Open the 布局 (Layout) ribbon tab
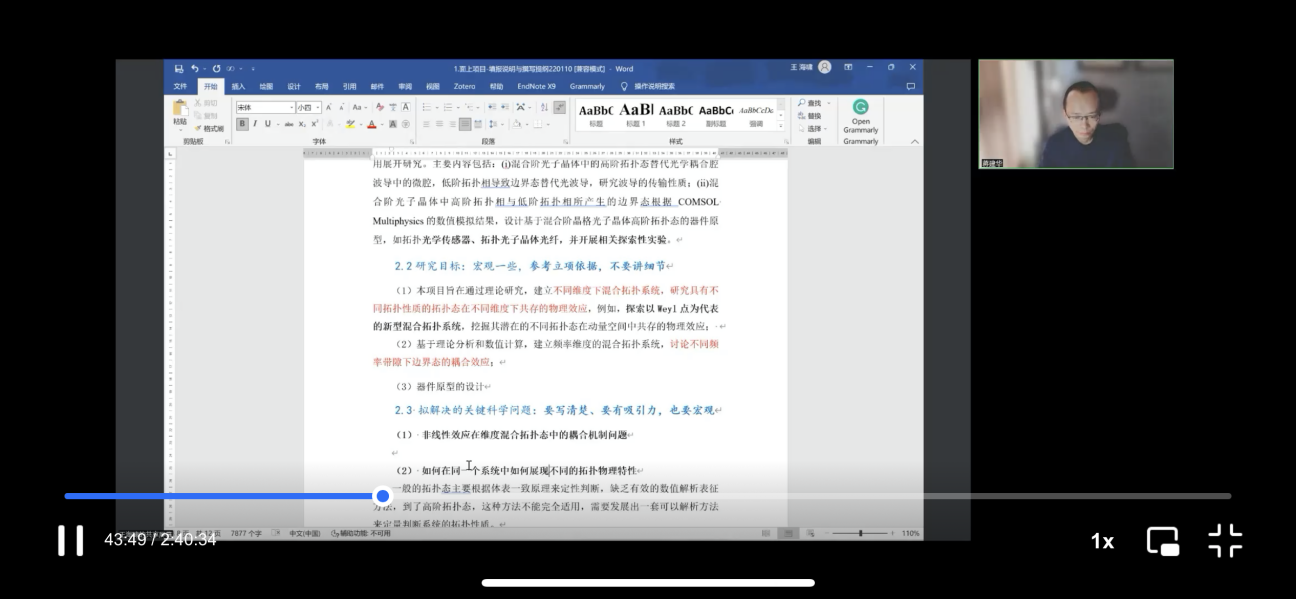1296x599 pixels. pos(321,86)
